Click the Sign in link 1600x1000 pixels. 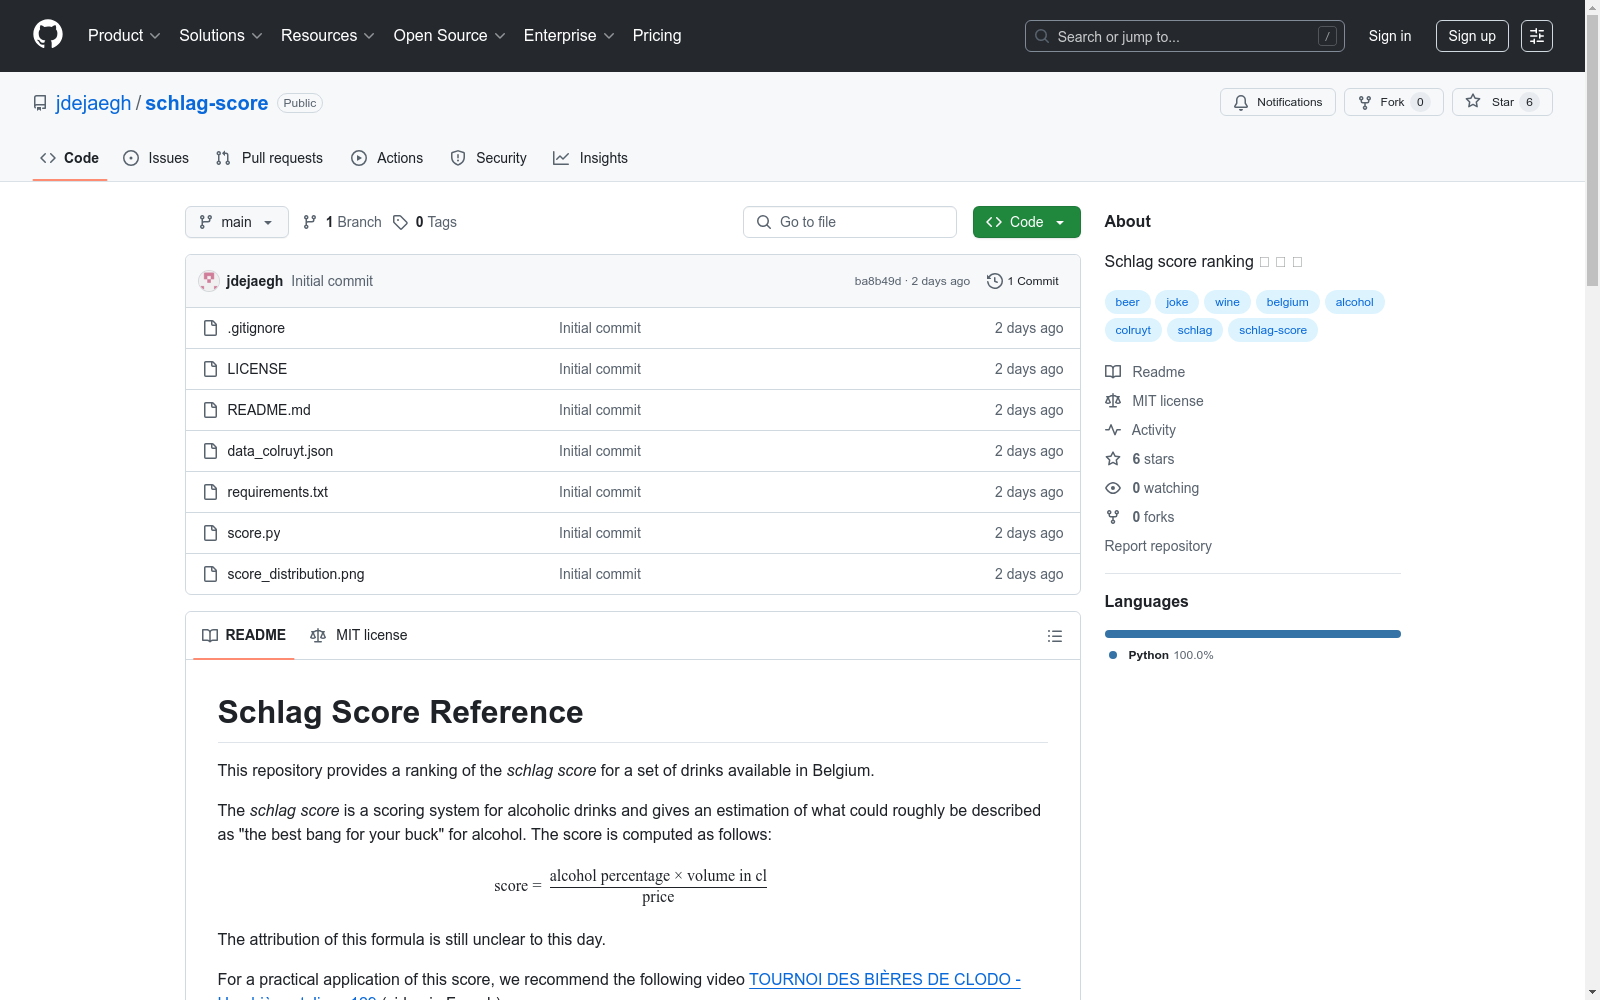(1390, 36)
